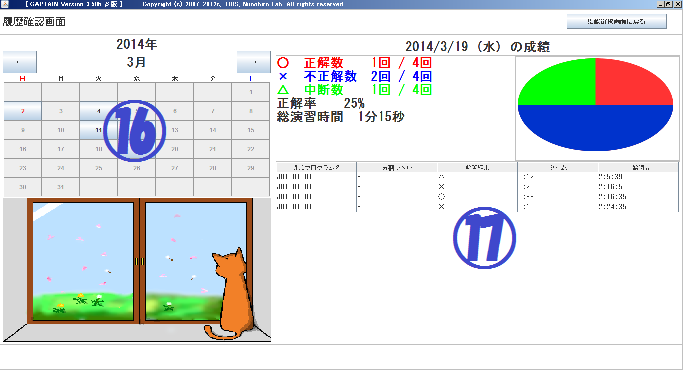This screenshot has height=370, width=683.
Task: Select highlighted red day 2 in calendar
Action: pyautogui.click(x=23, y=111)
